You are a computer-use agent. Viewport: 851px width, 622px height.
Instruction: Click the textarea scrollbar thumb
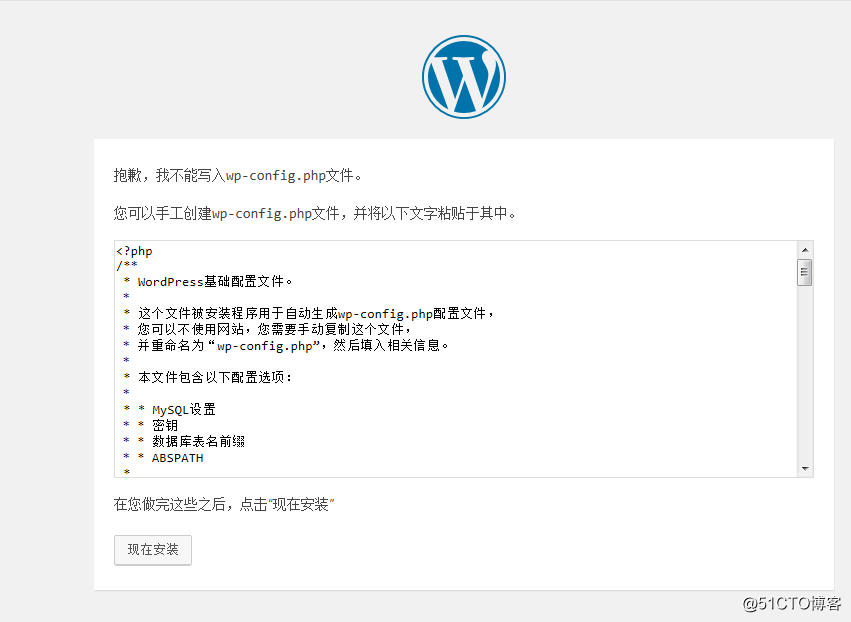coord(805,272)
